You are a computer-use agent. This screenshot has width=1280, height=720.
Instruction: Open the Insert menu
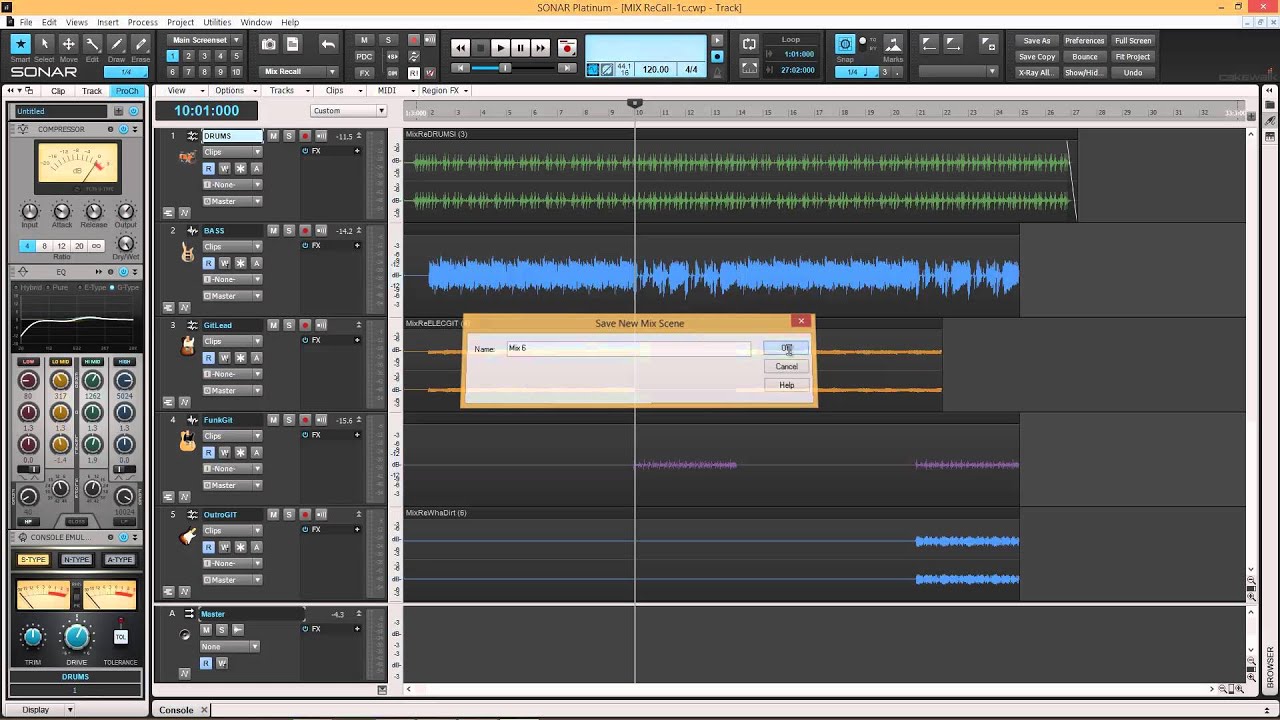pos(108,22)
